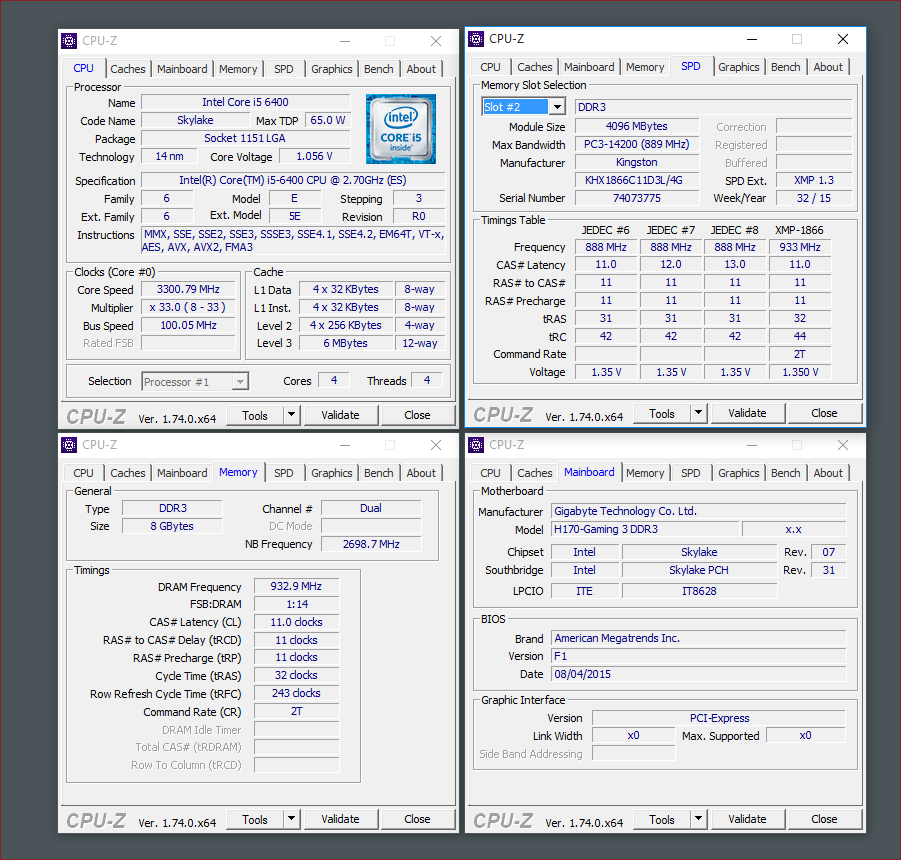Click the Core Speed value '3300.79 MHz'
Viewport: 901px width, 860px height.
(x=188, y=290)
